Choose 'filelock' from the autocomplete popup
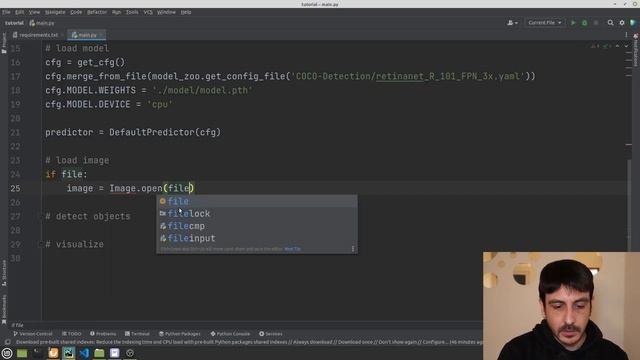640x360 pixels. tap(257, 213)
